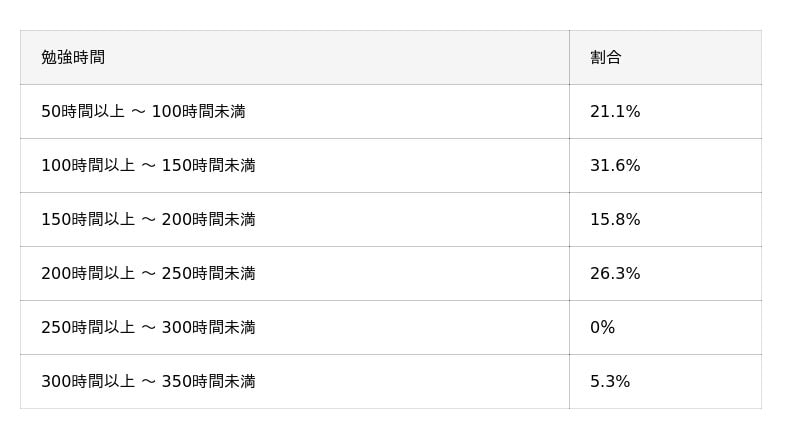Choose the study-time range showing 31.6%
The height and width of the screenshot is (439, 800).
[x=148, y=166]
